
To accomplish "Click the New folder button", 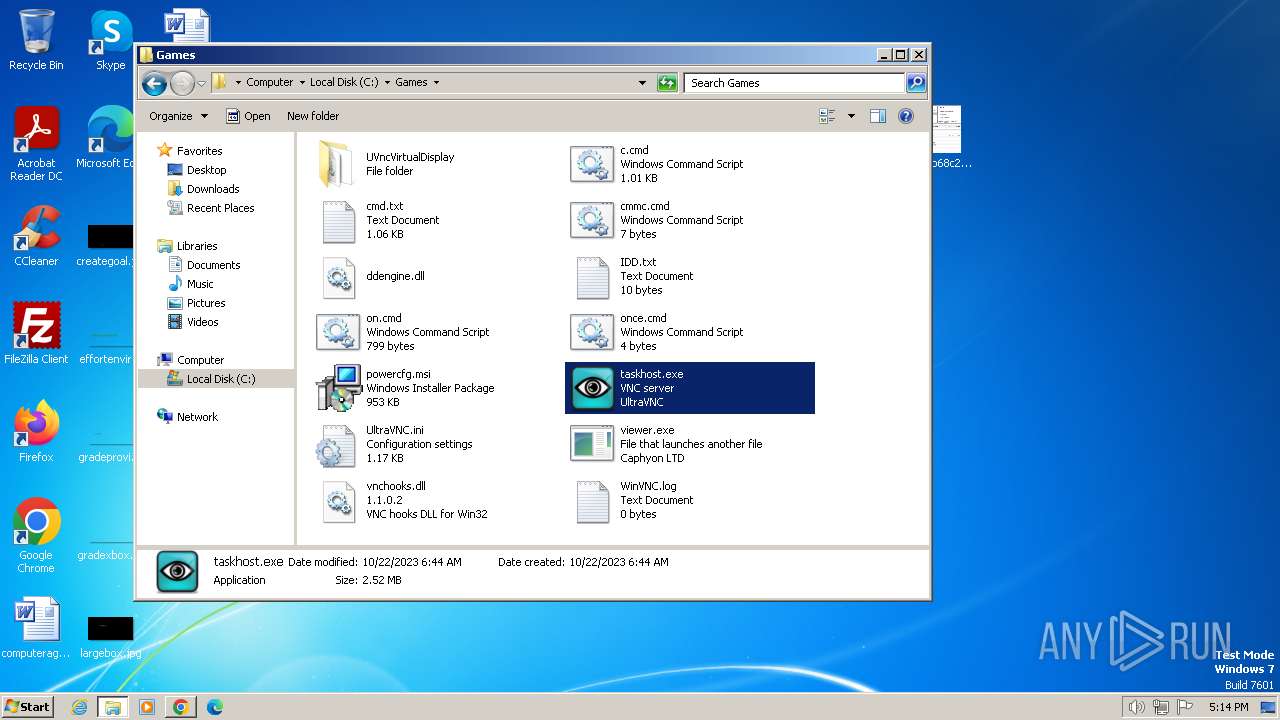I will pos(313,116).
